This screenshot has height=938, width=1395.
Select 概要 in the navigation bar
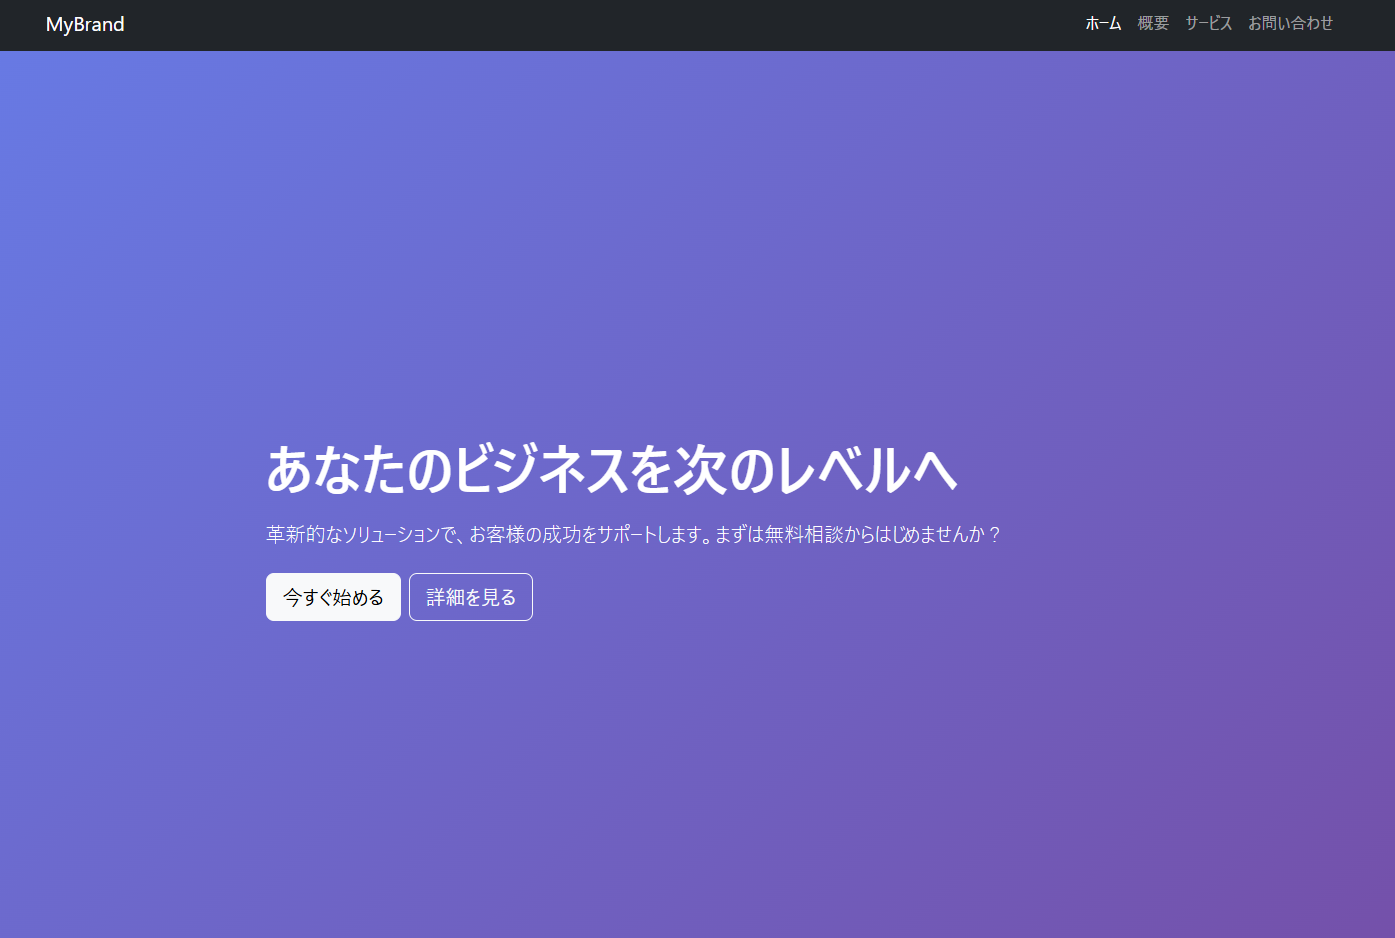[x=1152, y=23]
